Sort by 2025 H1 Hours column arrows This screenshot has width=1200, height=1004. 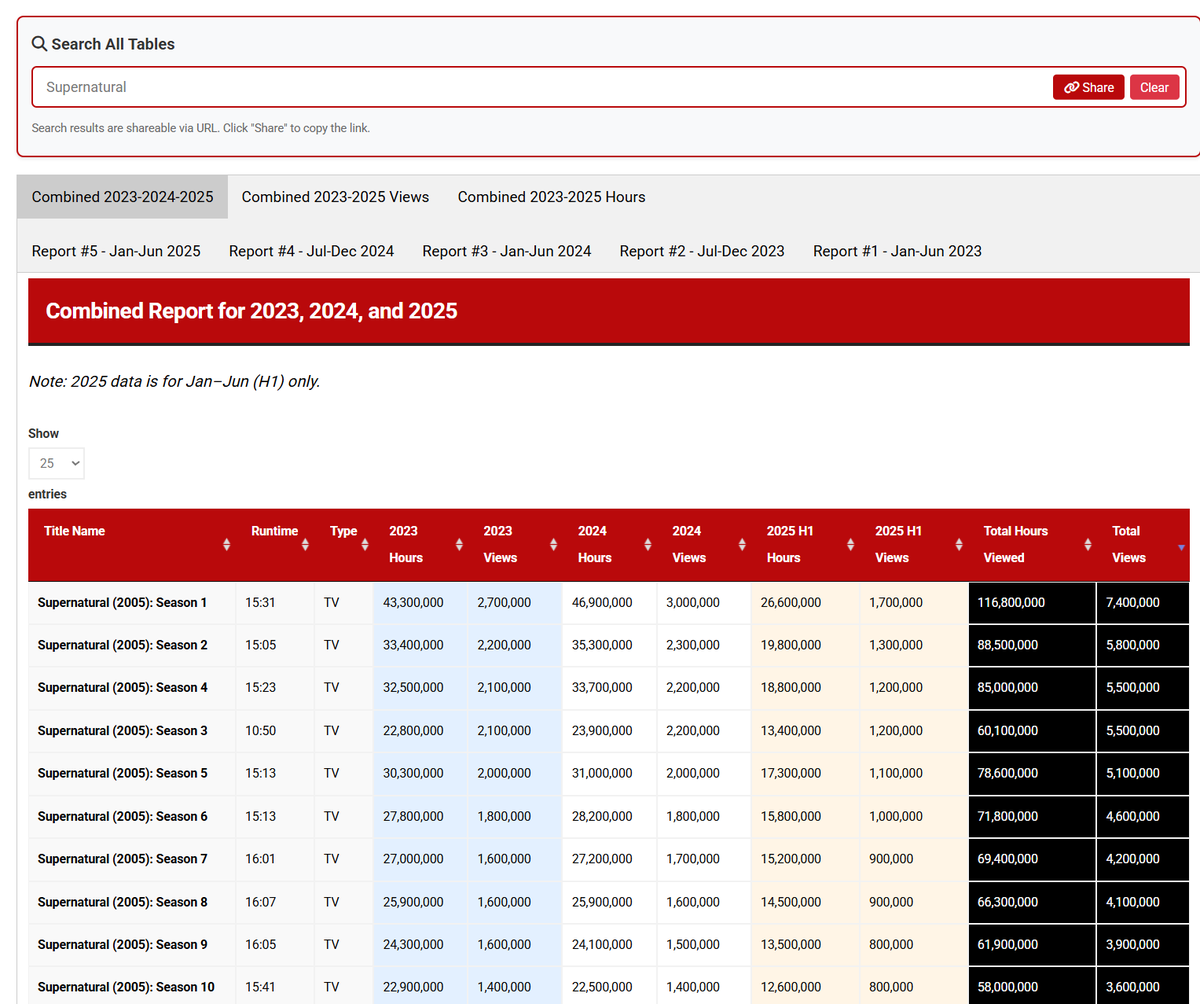850,545
